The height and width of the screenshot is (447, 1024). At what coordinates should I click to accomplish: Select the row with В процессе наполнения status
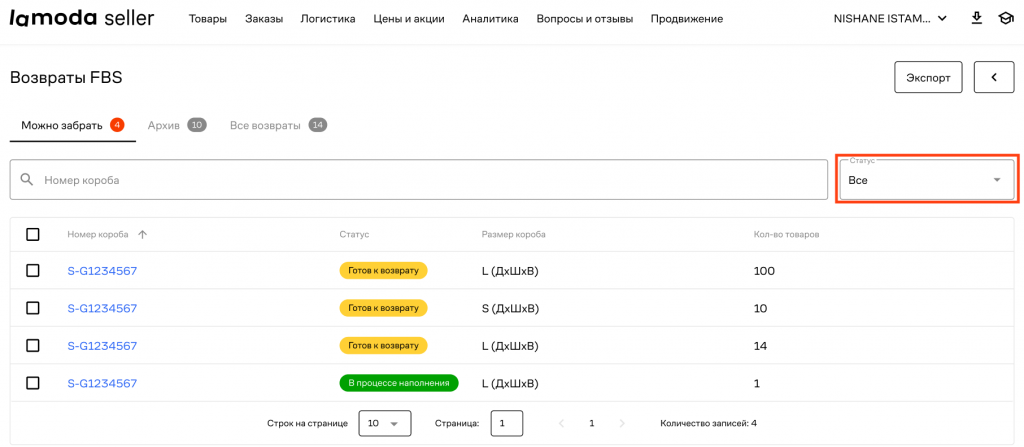click(33, 383)
